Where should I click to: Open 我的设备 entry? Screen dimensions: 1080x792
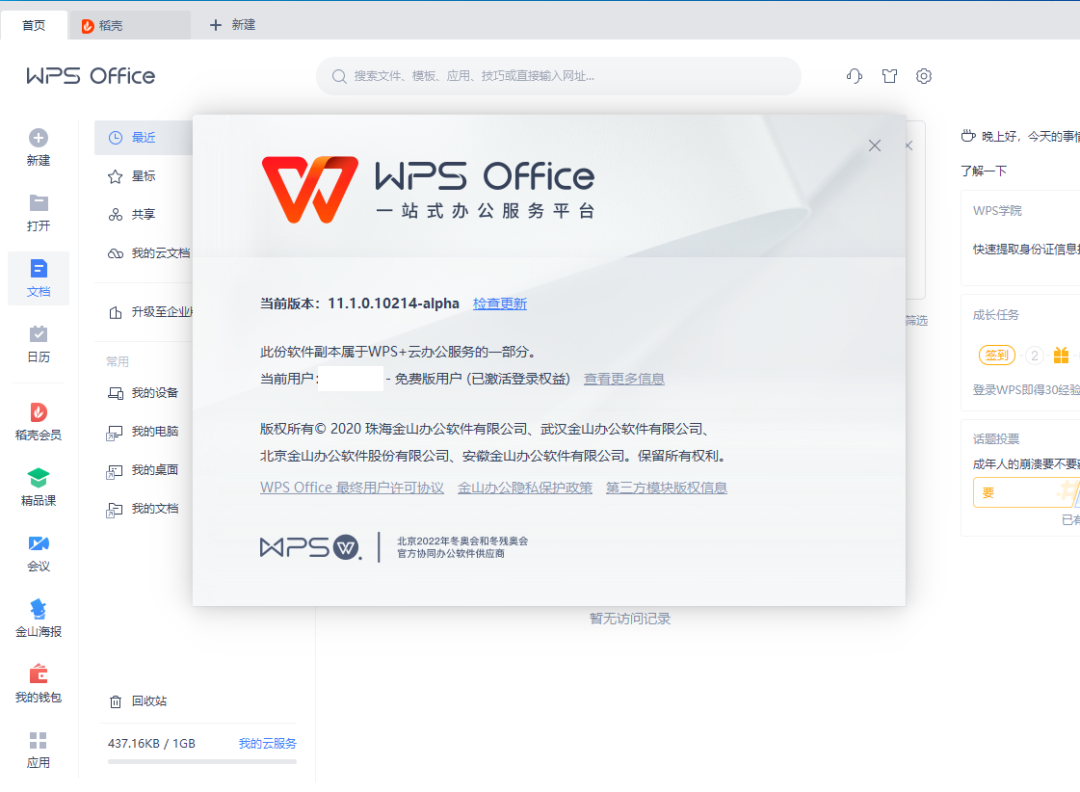pyautogui.click(x=143, y=393)
